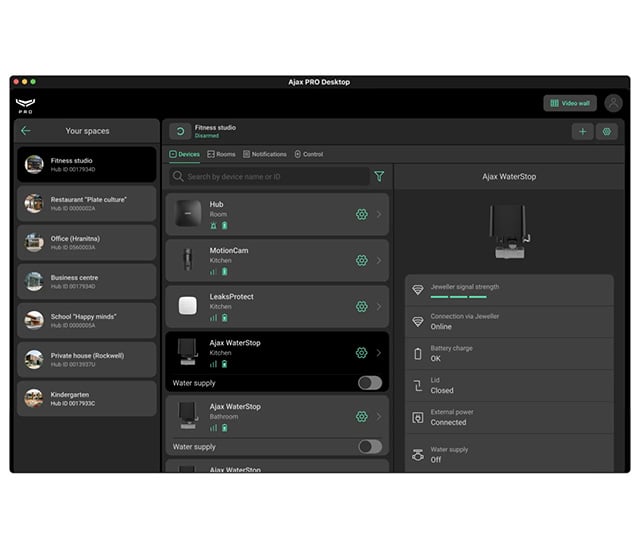Toggle Water supply for Kitchen WaterStop

coord(370,383)
